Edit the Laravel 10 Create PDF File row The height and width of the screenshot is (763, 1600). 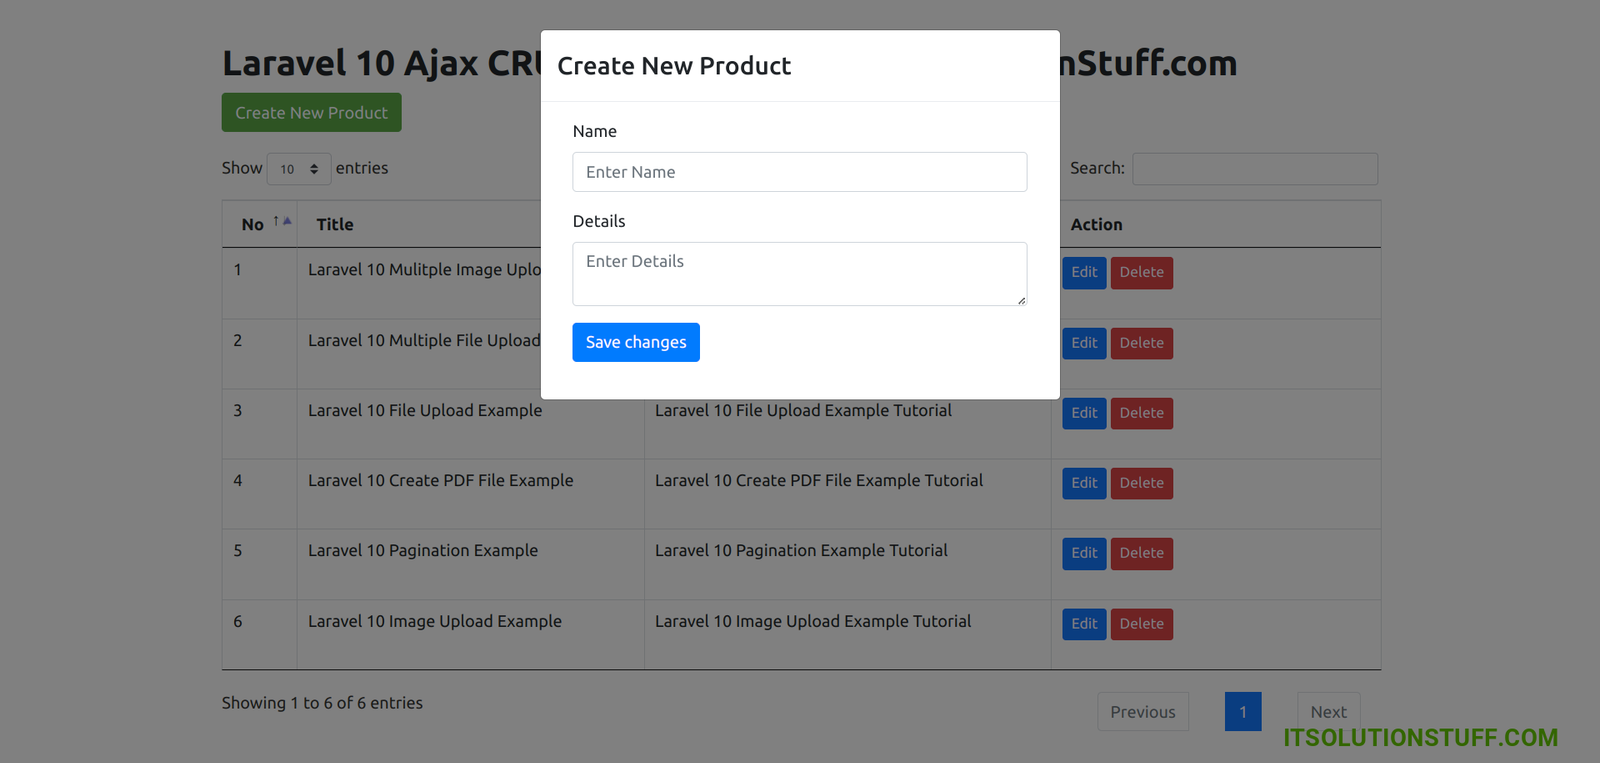click(x=1084, y=483)
